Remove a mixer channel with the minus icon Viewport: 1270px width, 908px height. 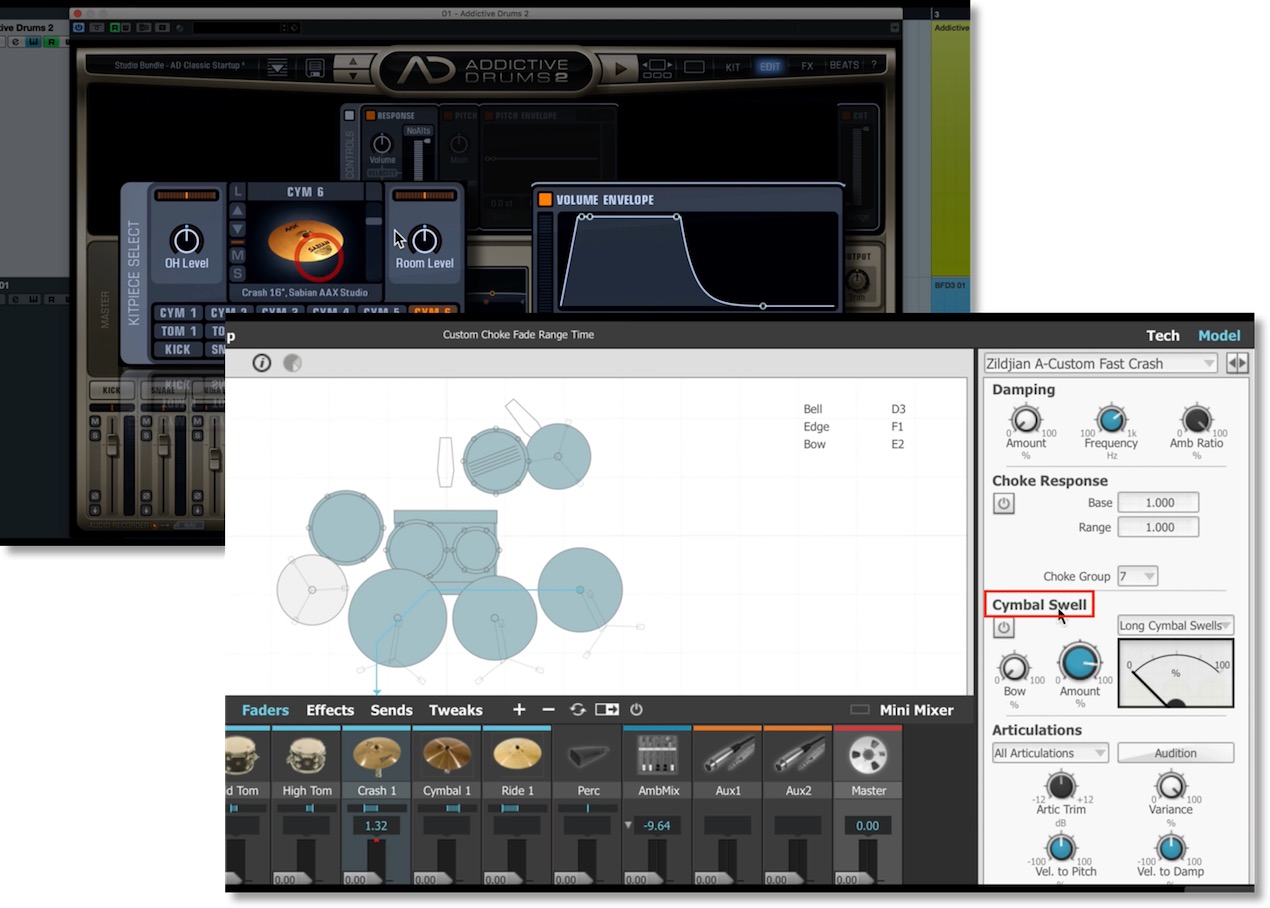pos(548,710)
